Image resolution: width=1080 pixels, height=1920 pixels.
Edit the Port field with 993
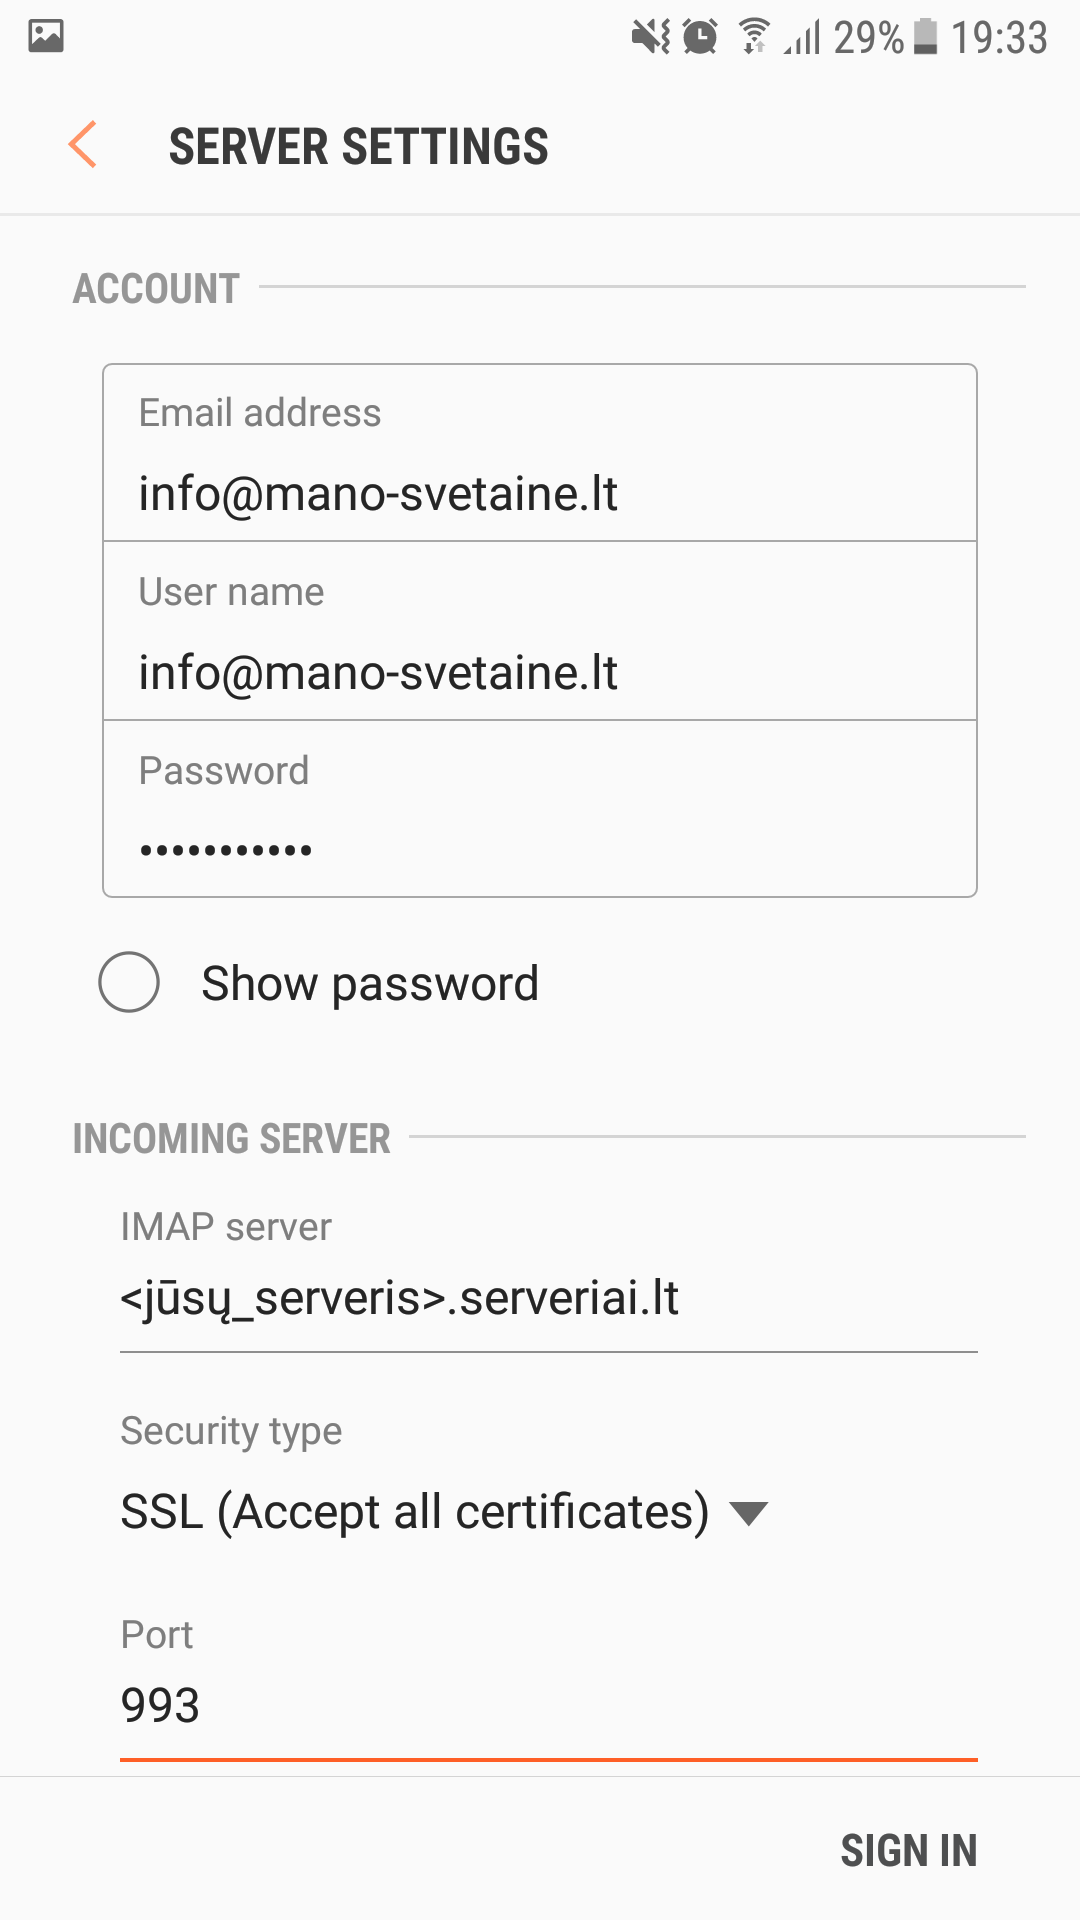tap(546, 1705)
